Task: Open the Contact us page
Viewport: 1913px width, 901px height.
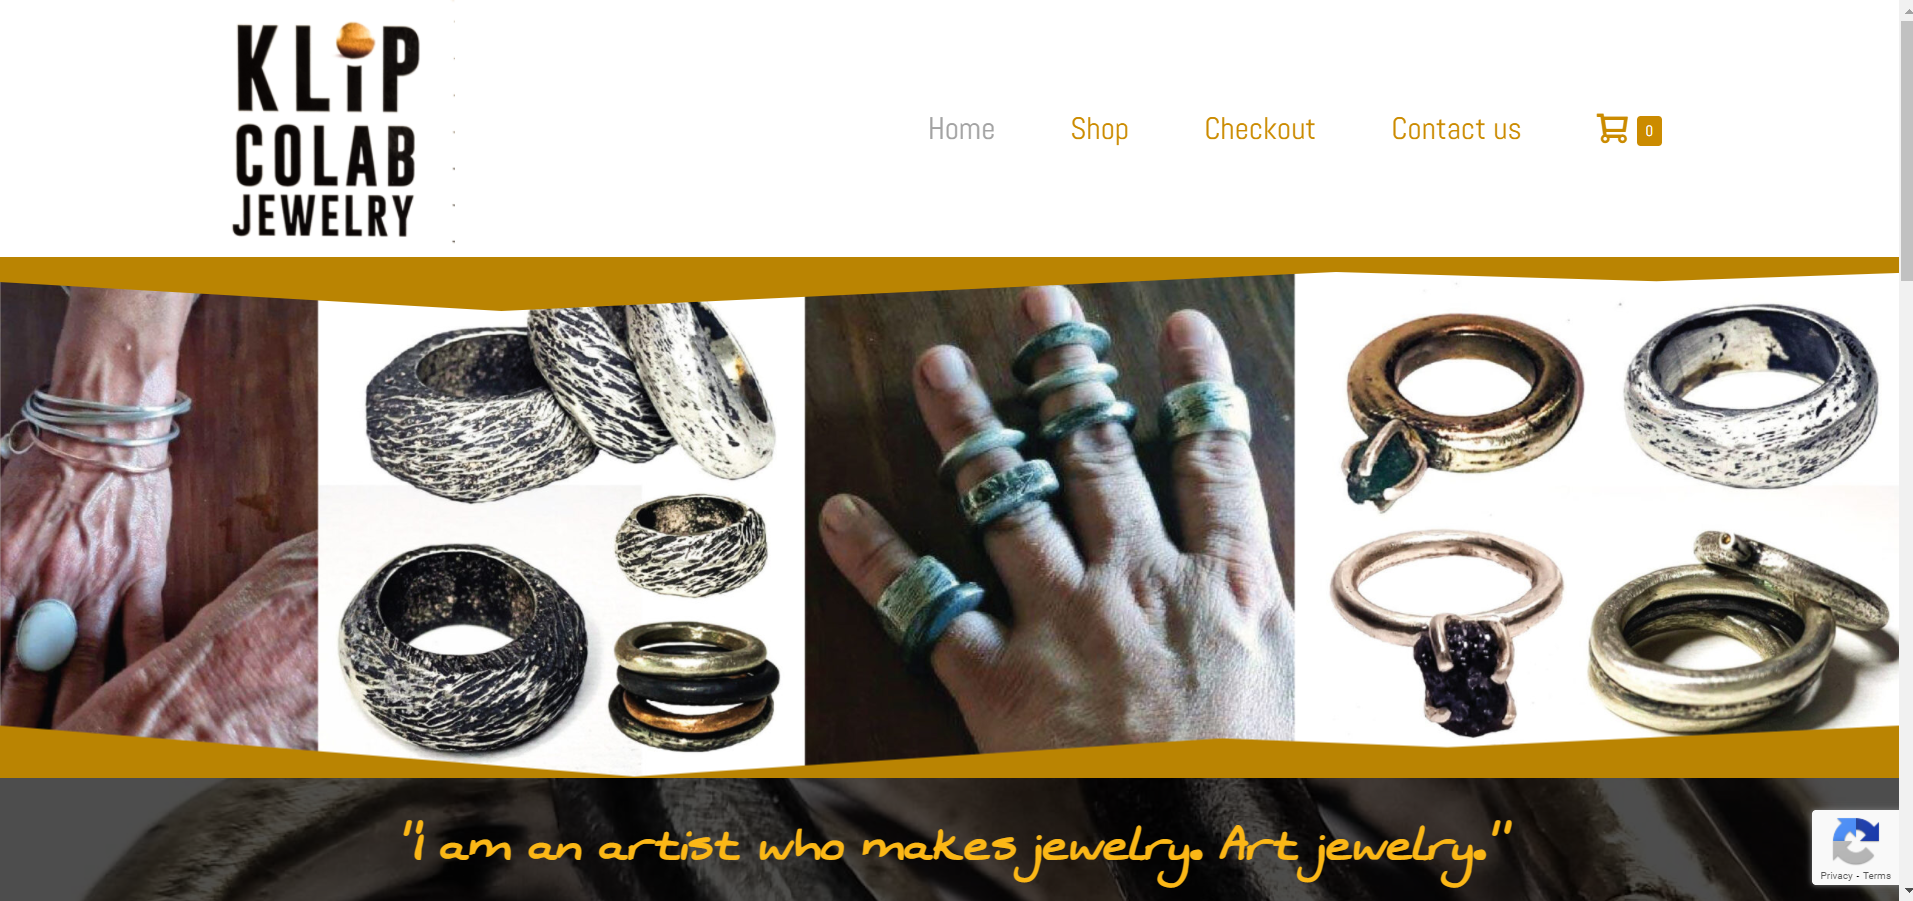Action: point(1456,129)
